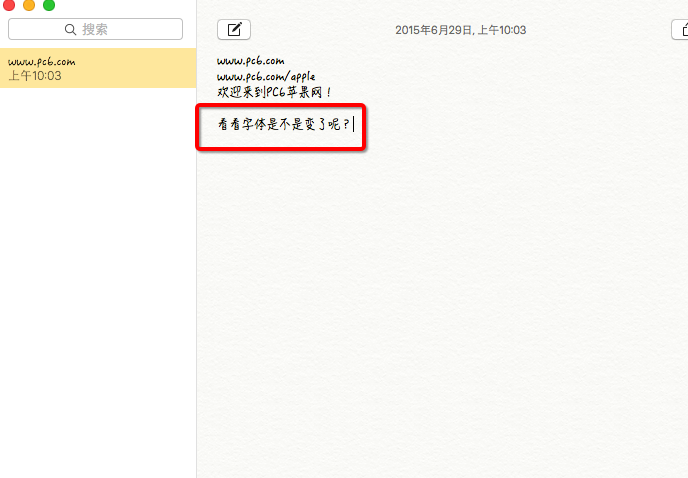Select the www.pc6.com note in sidebar

click(x=98, y=68)
